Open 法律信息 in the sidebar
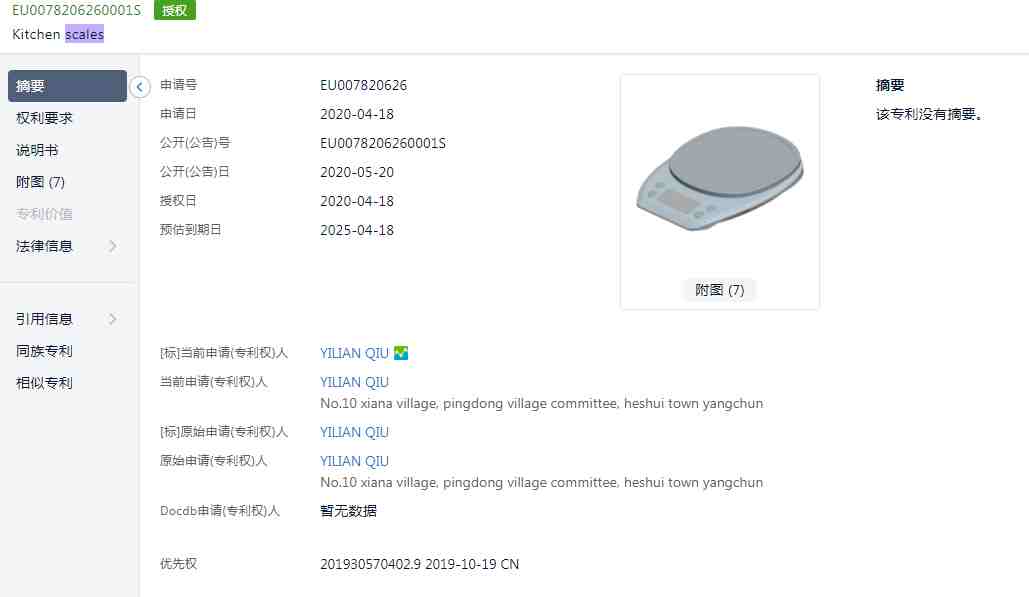Image resolution: width=1029 pixels, height=597 pixels. [x=44, y=246]
